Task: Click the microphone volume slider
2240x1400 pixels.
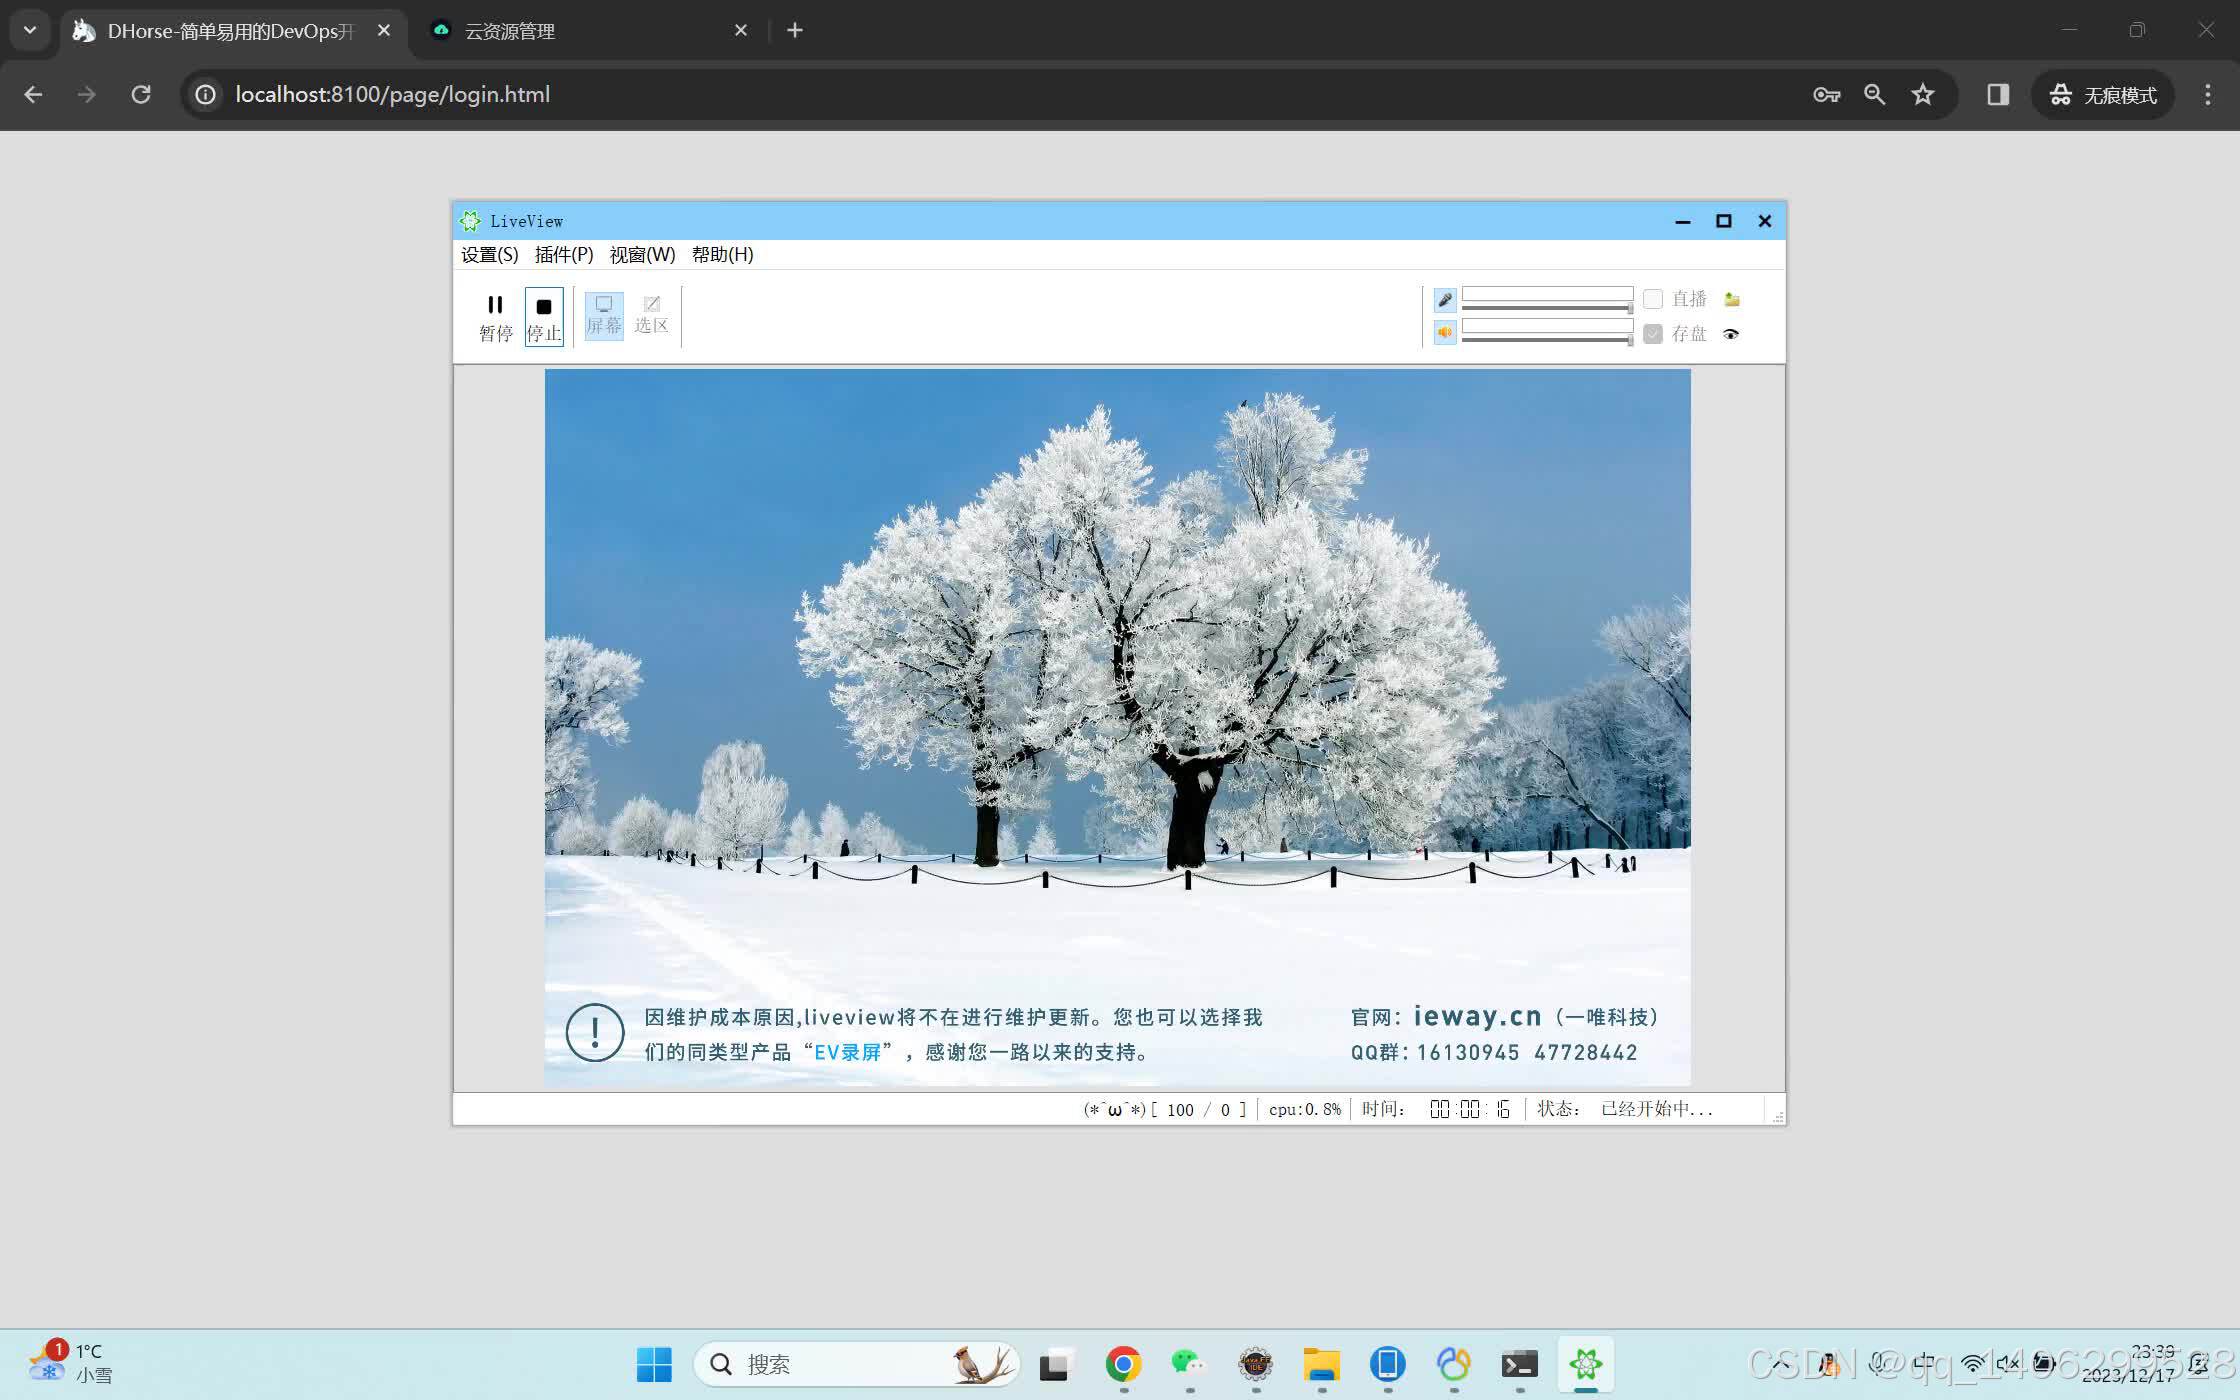Action: [1546, 307]
